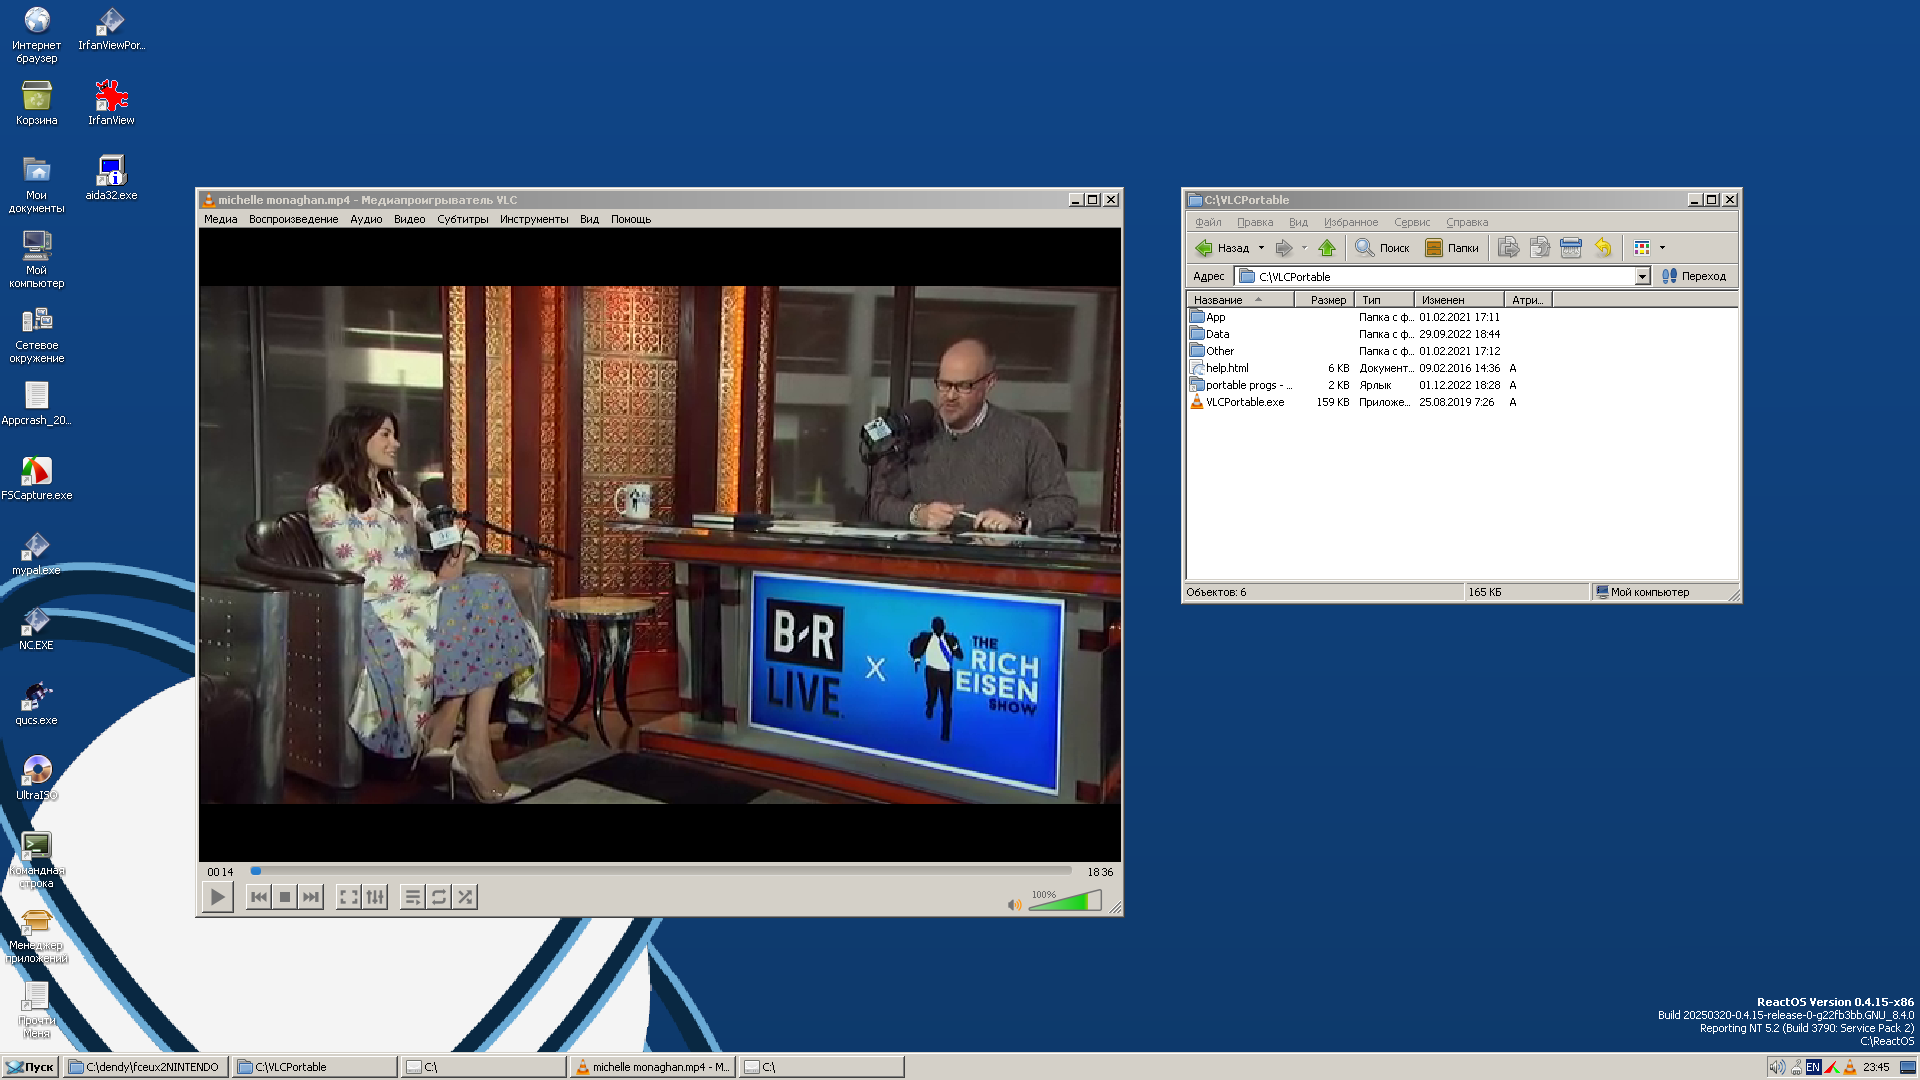Open extended settings equalizer icon
1920x1080 pixels.
click(x=375, y=897)
